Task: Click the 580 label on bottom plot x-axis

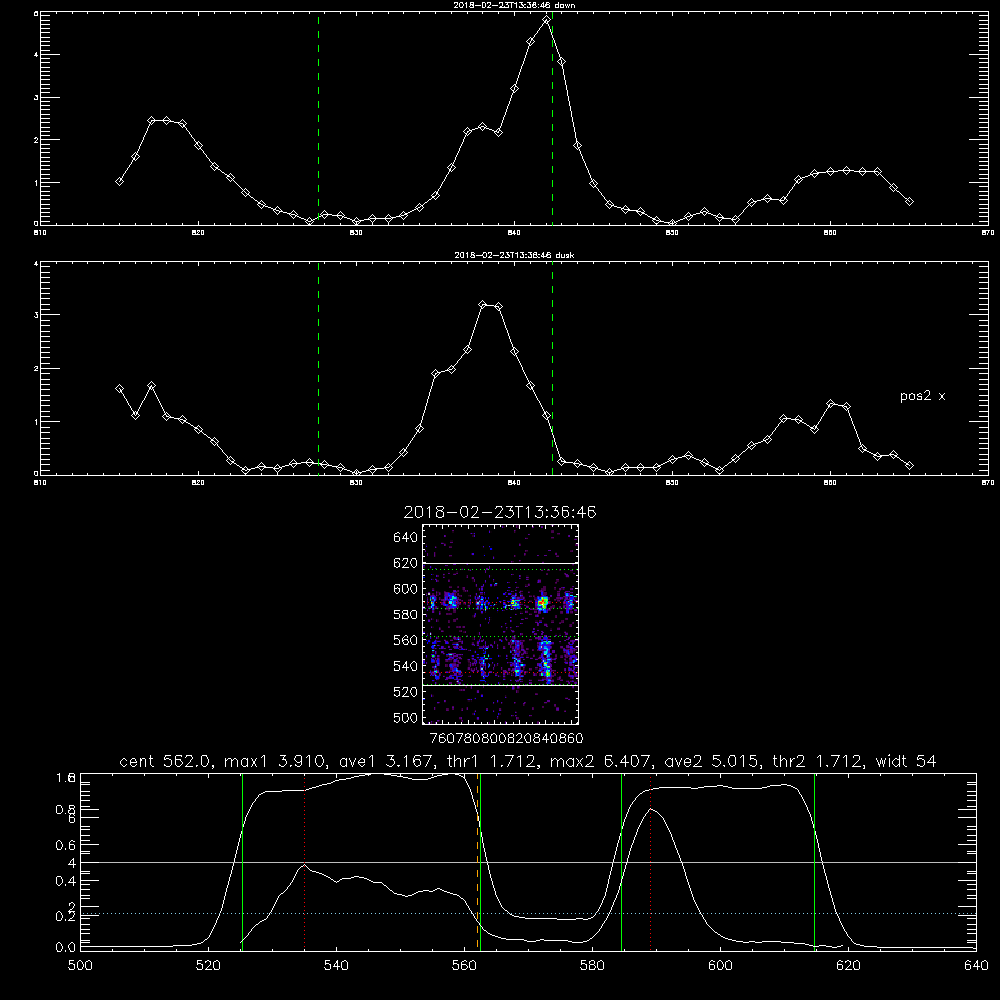Action: 592,965
